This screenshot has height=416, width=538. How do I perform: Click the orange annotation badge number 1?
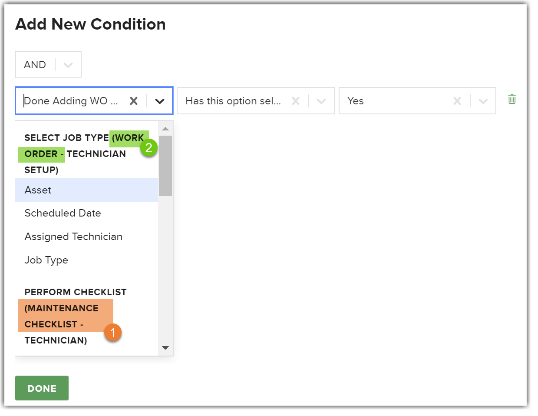coord(113,333)
